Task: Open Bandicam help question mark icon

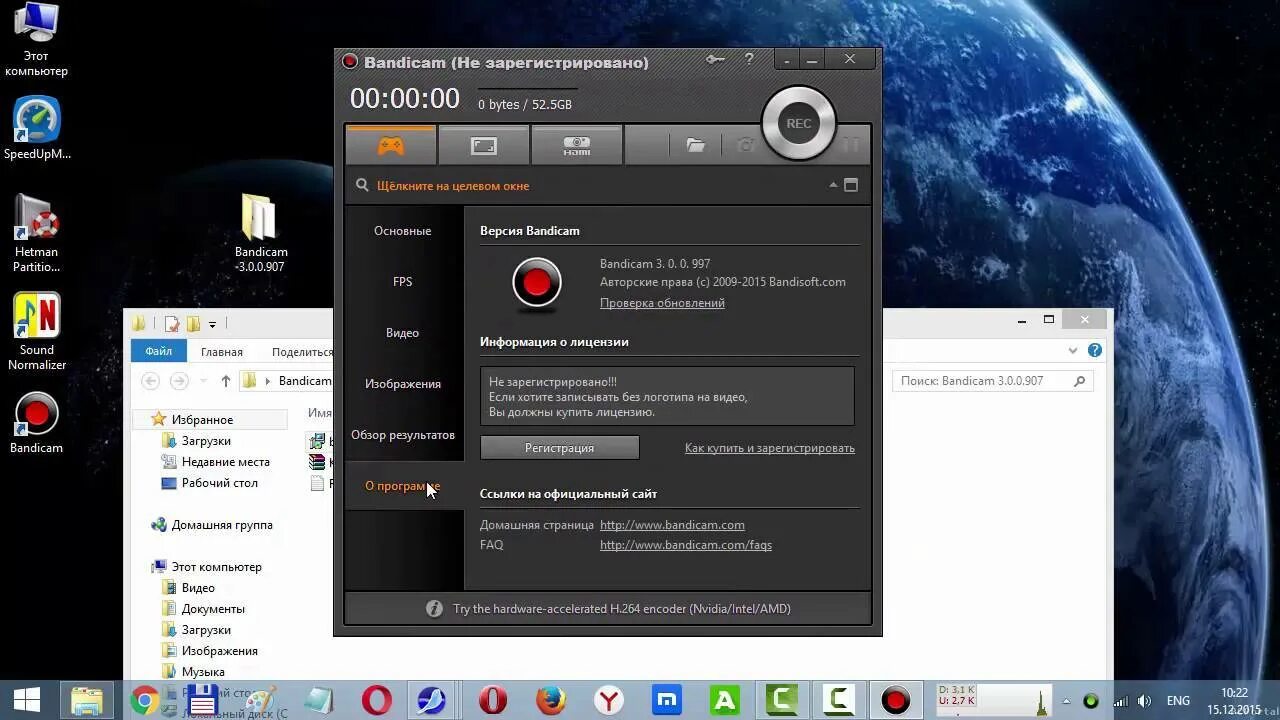Action: click(x=749, y=60)
